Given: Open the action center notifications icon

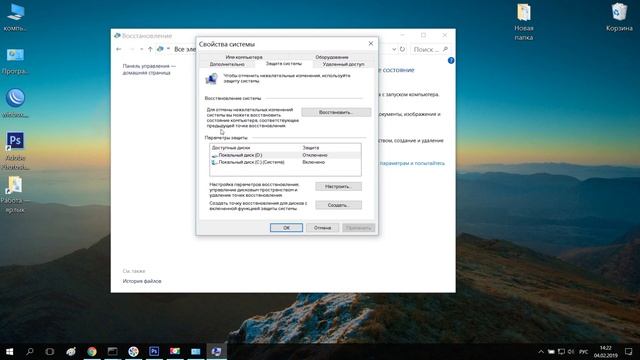Looking at the screenshot, I should pyautogui.click(x=629, y=351).
